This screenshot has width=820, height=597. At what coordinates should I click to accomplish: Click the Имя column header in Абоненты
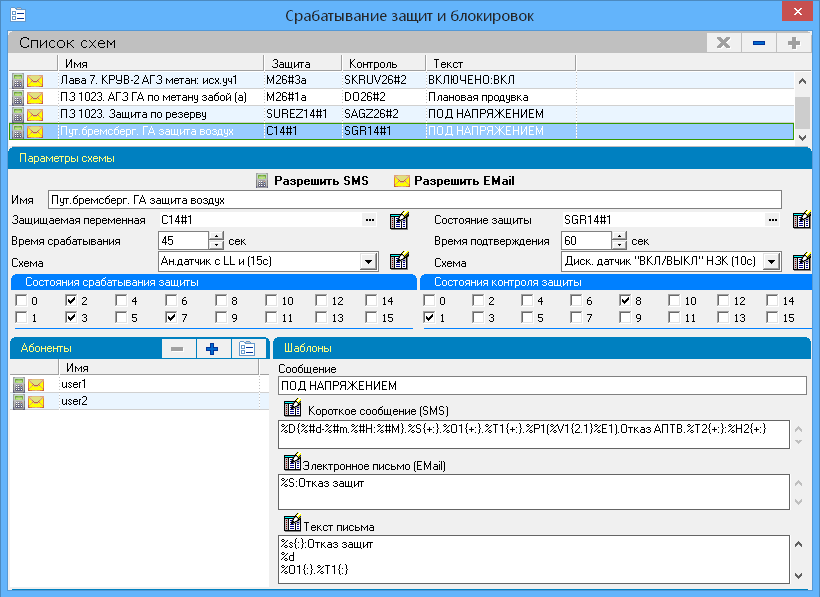pos(159,368)
